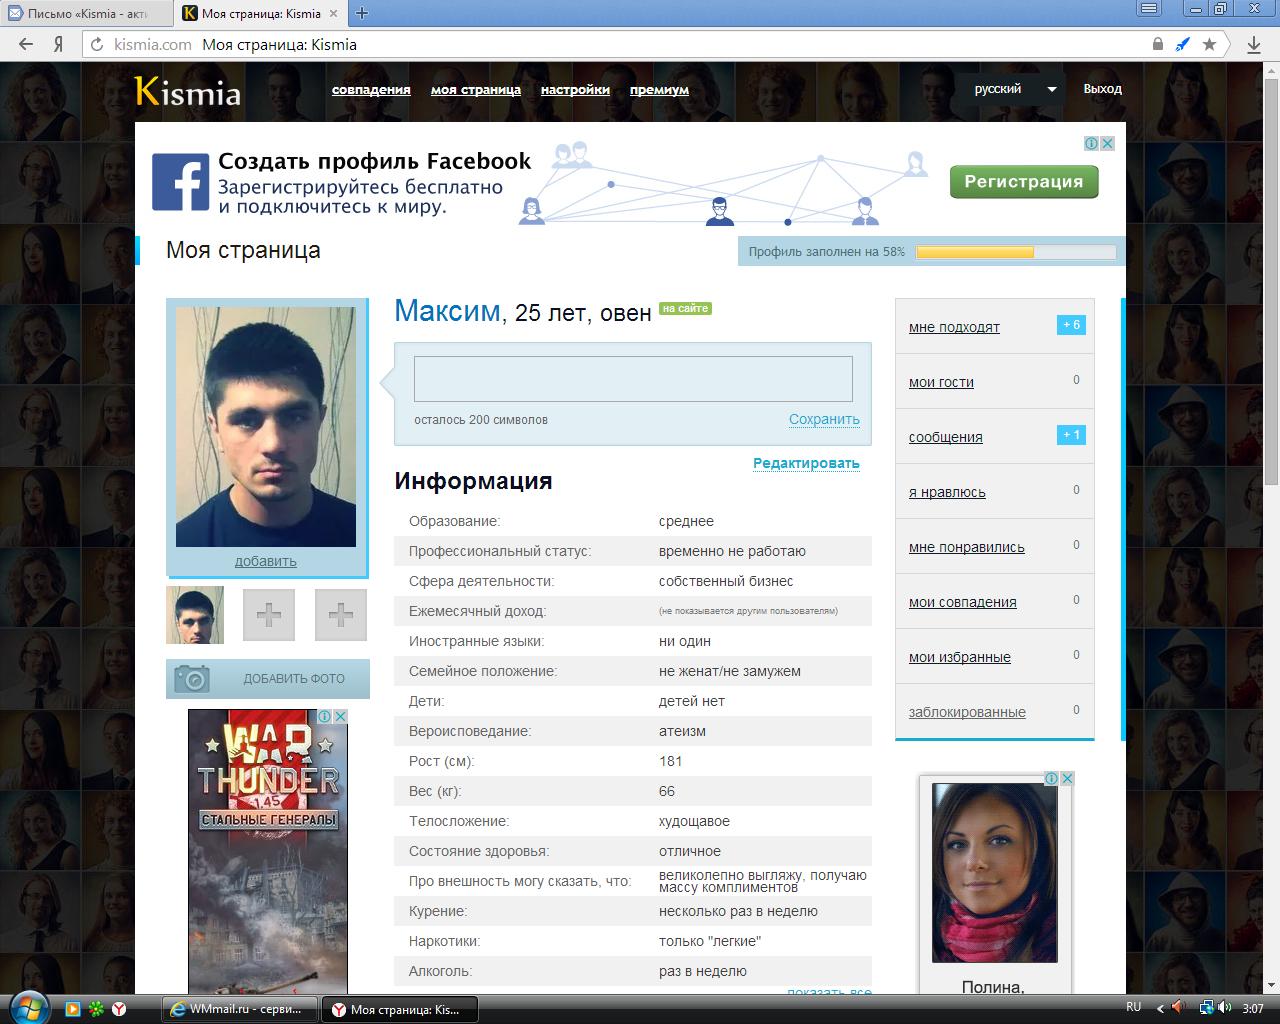Switch to 'WMmail.ru' taskbar window
This screenshot has width=1280, height=1024.
pos(239,1009)
